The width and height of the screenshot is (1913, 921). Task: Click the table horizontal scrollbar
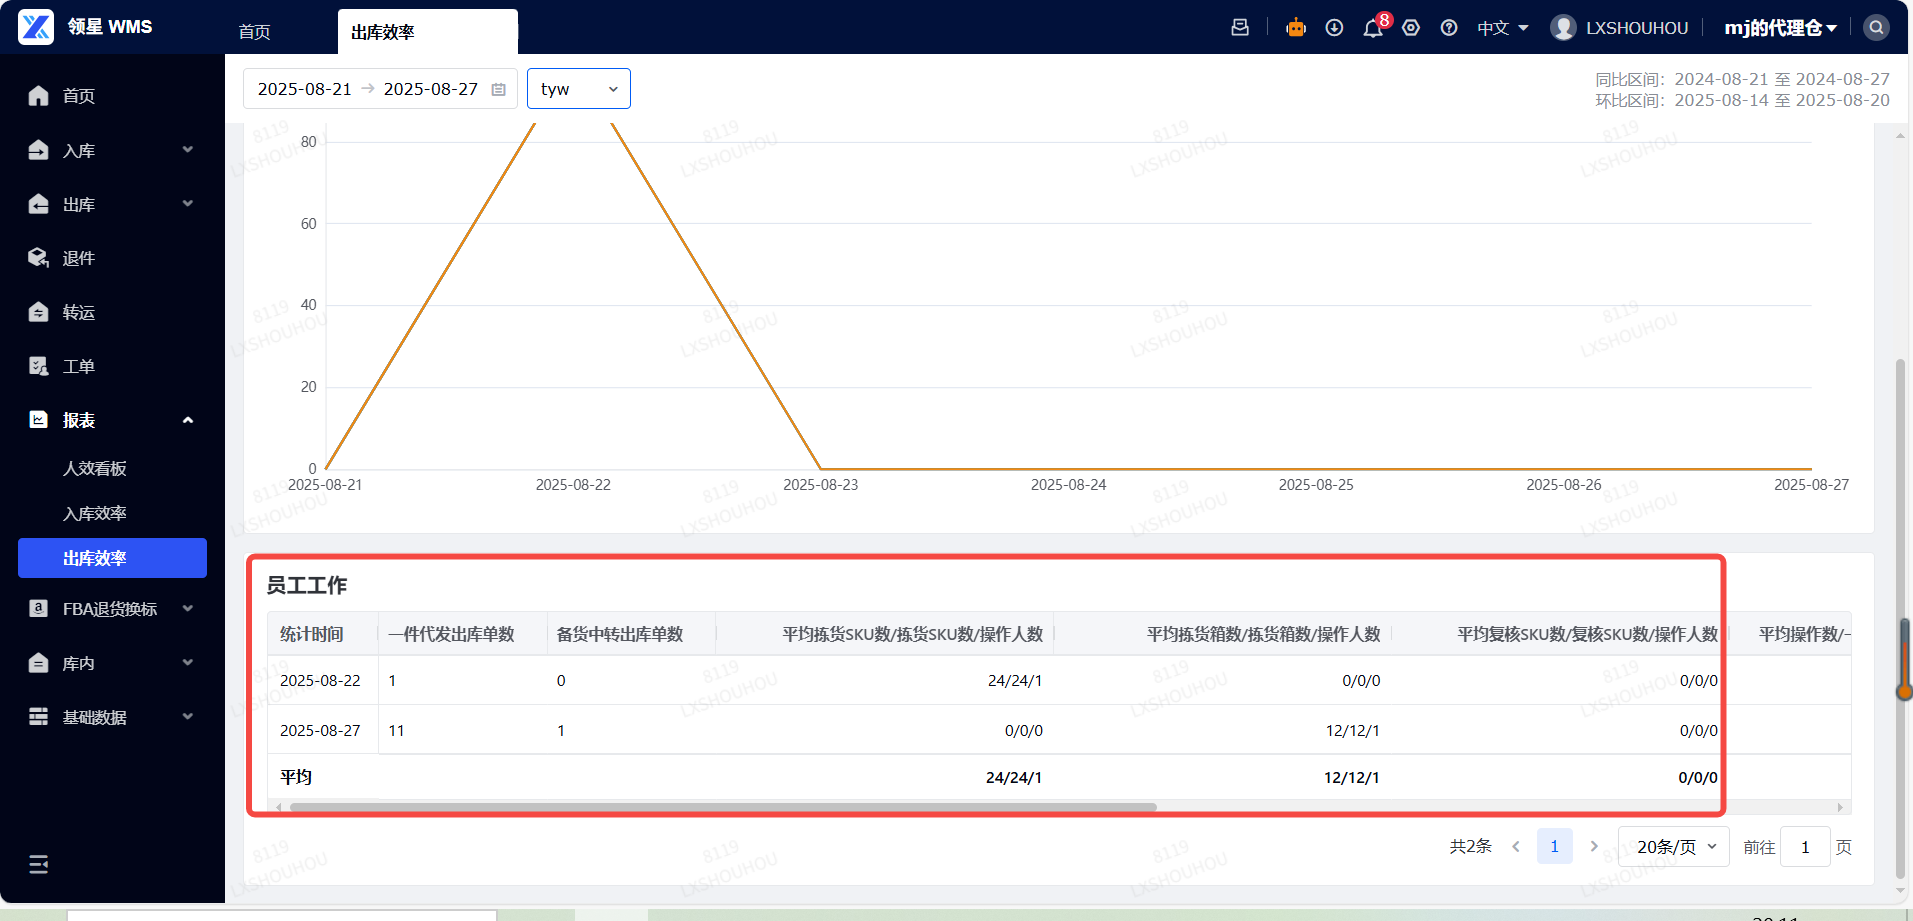(x=722, y=807)
